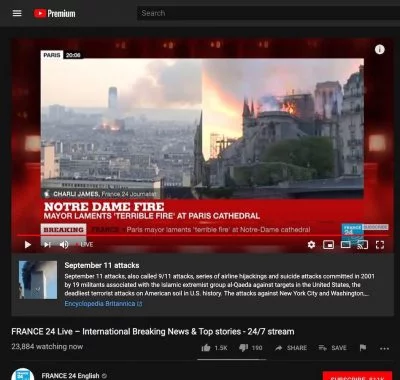The width and height of the screenshot is (400, 380).
Task: Open the September 11 attacks thumbnail
Action: [x=38, y=280]
